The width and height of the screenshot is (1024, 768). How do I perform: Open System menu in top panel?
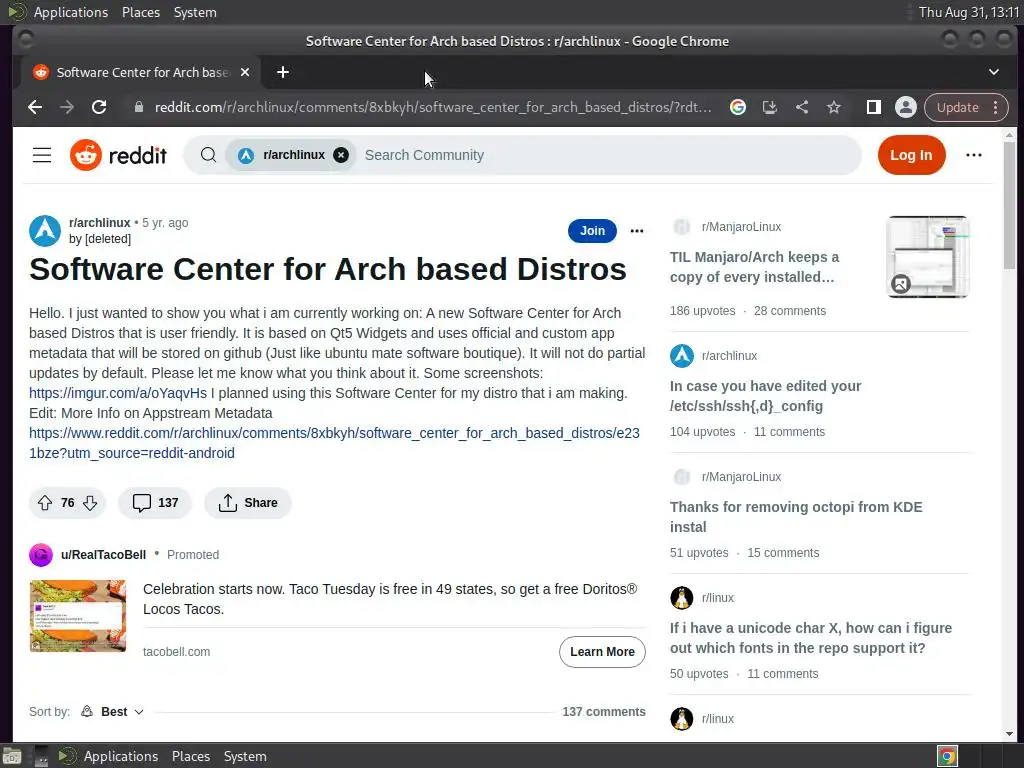point(195,12)
